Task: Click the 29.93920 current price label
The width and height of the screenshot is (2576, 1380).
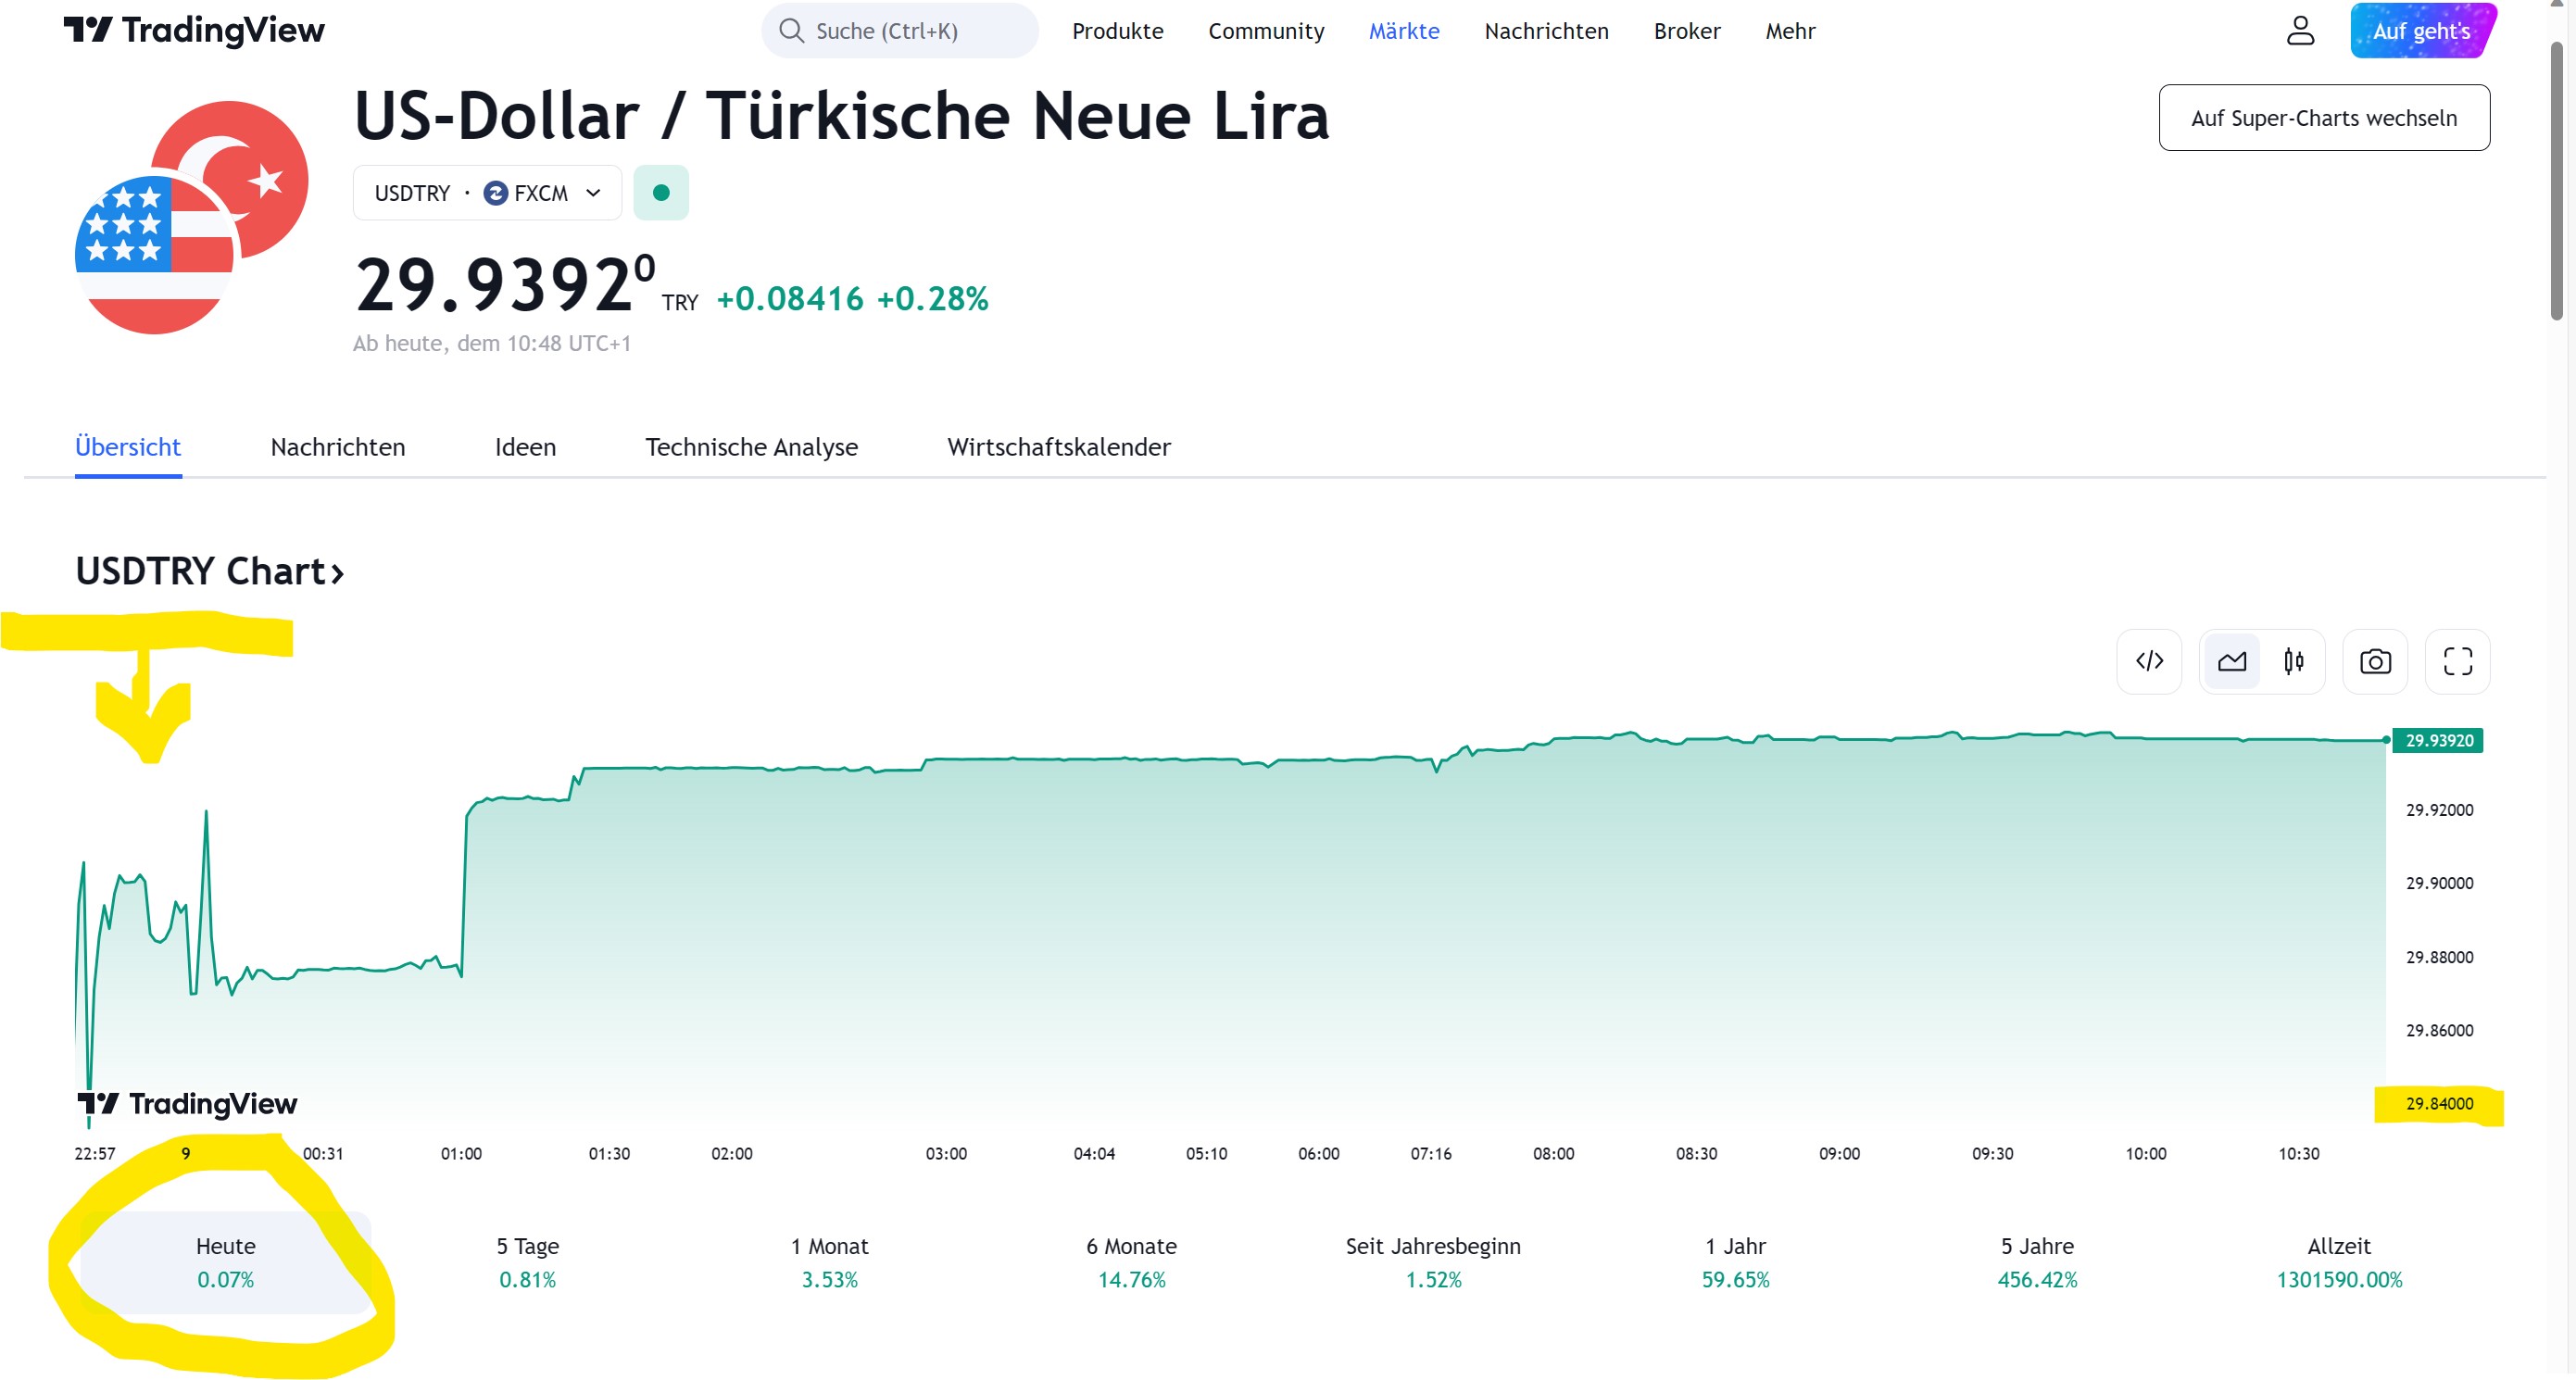Action: [2438, 740]
